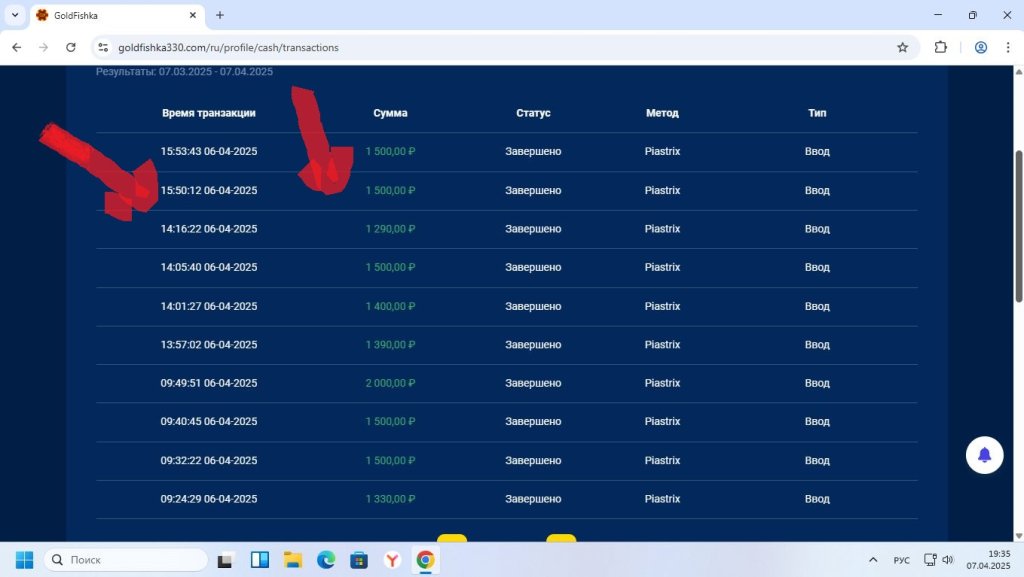Viewport: 1024px width, 577px height.
Task: Reload the page with the refresh icon
Action: coord(71,47)
